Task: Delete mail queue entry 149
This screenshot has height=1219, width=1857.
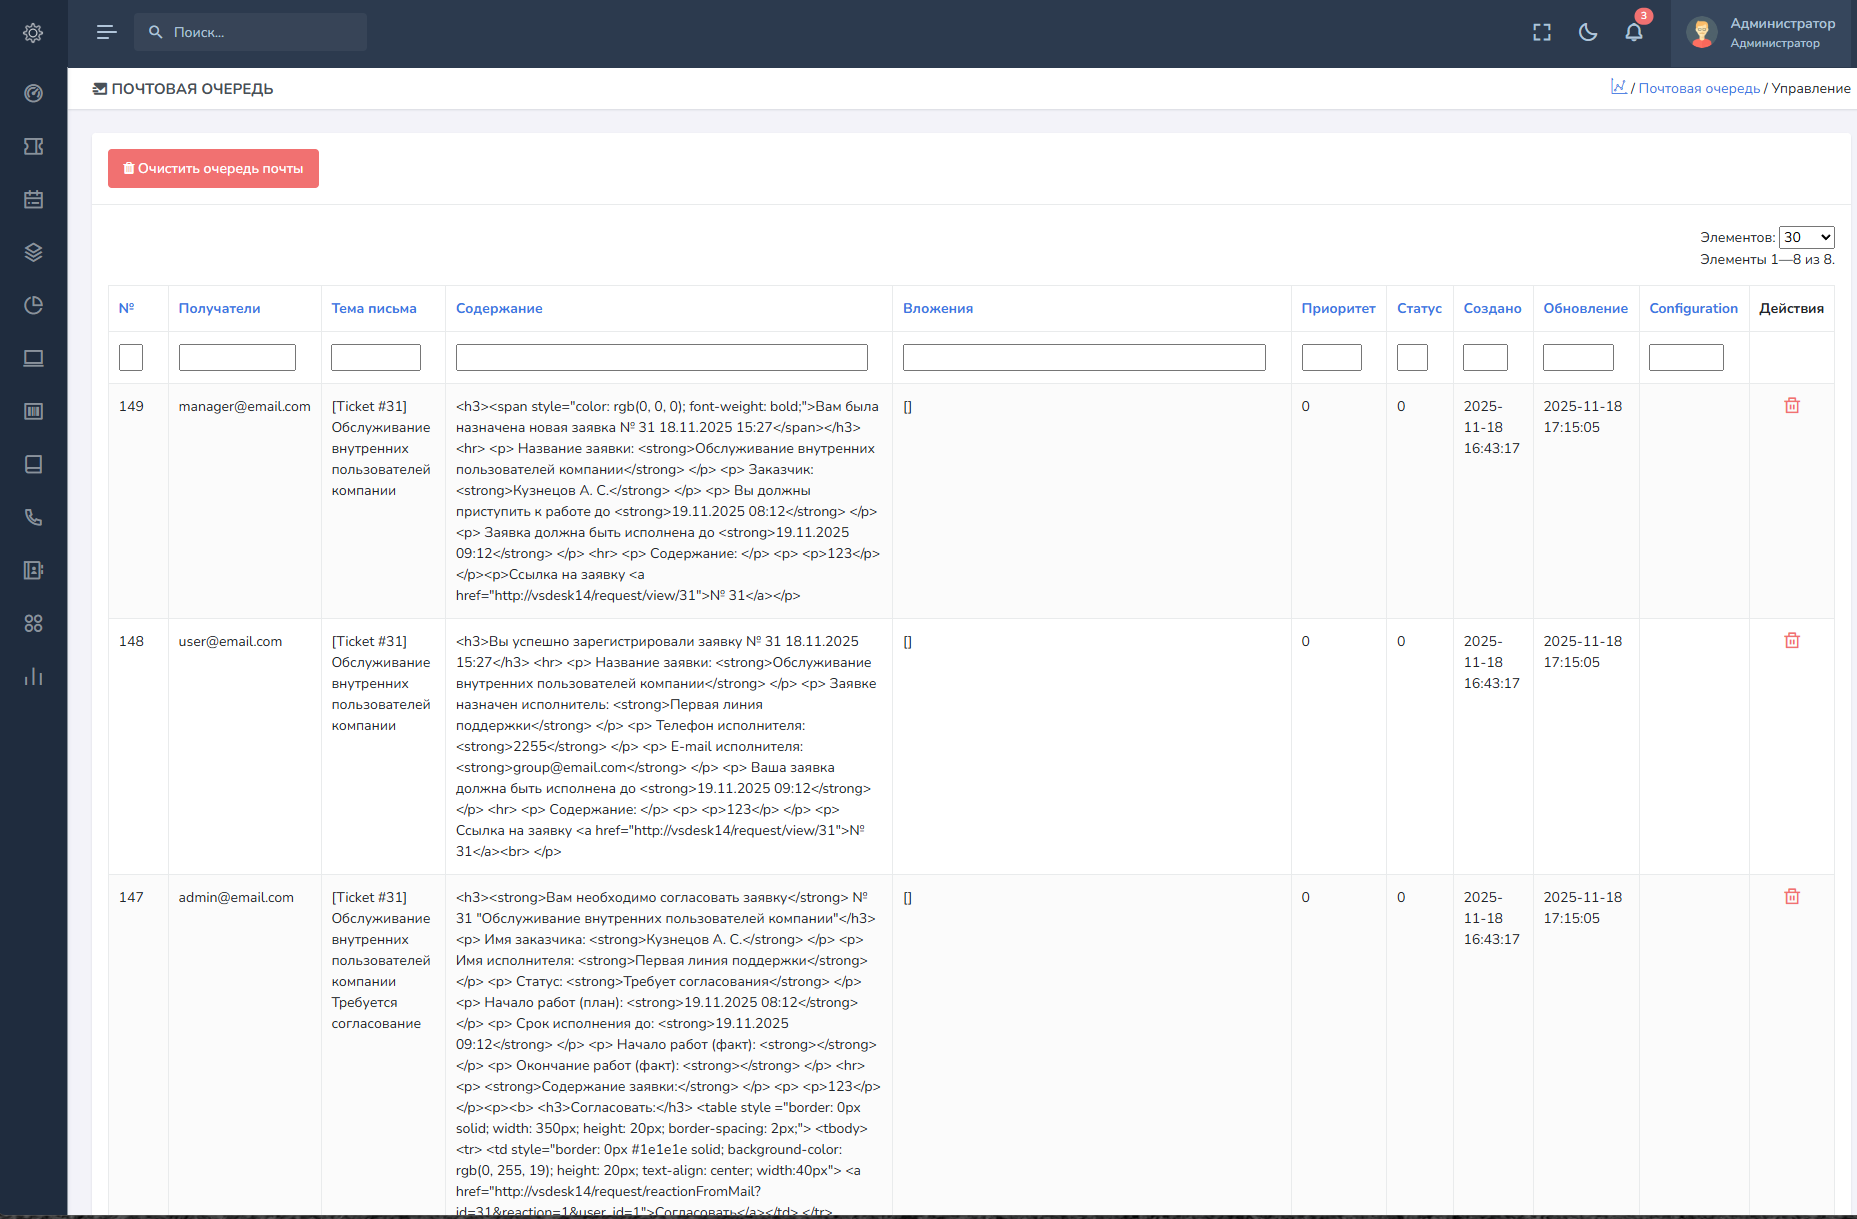Action: [1791, 406]
